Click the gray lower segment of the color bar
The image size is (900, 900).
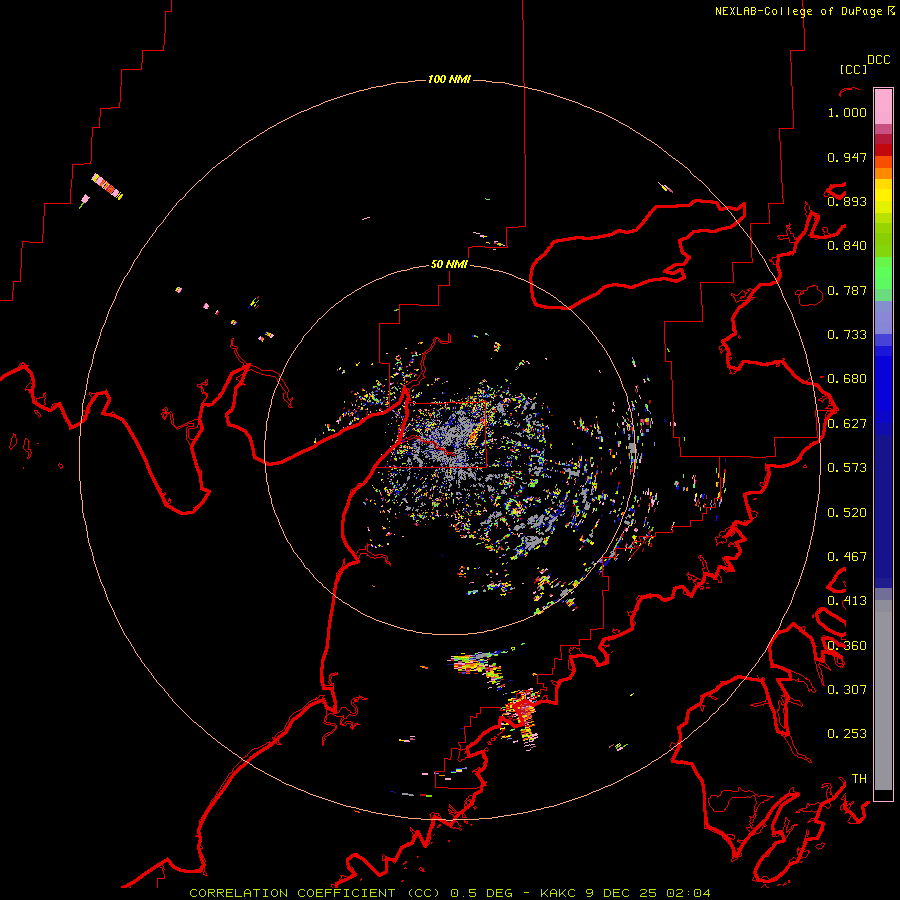click(x=883, y=695)
